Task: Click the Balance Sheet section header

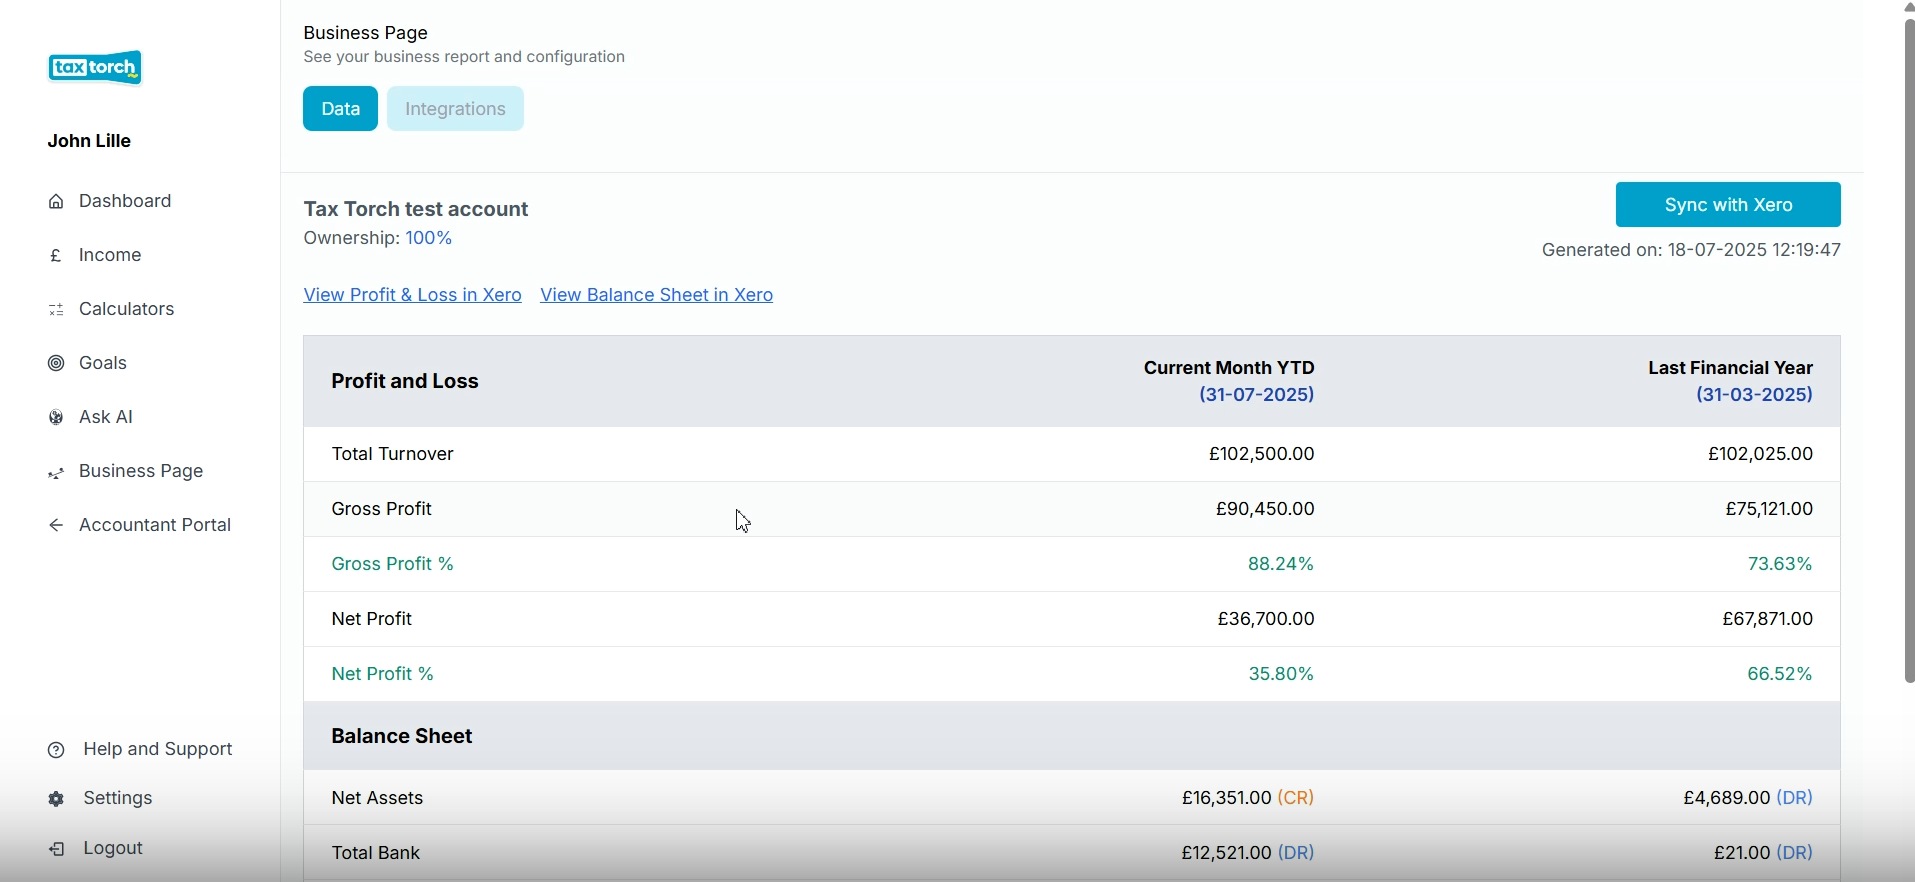Action: click(403, 738)
